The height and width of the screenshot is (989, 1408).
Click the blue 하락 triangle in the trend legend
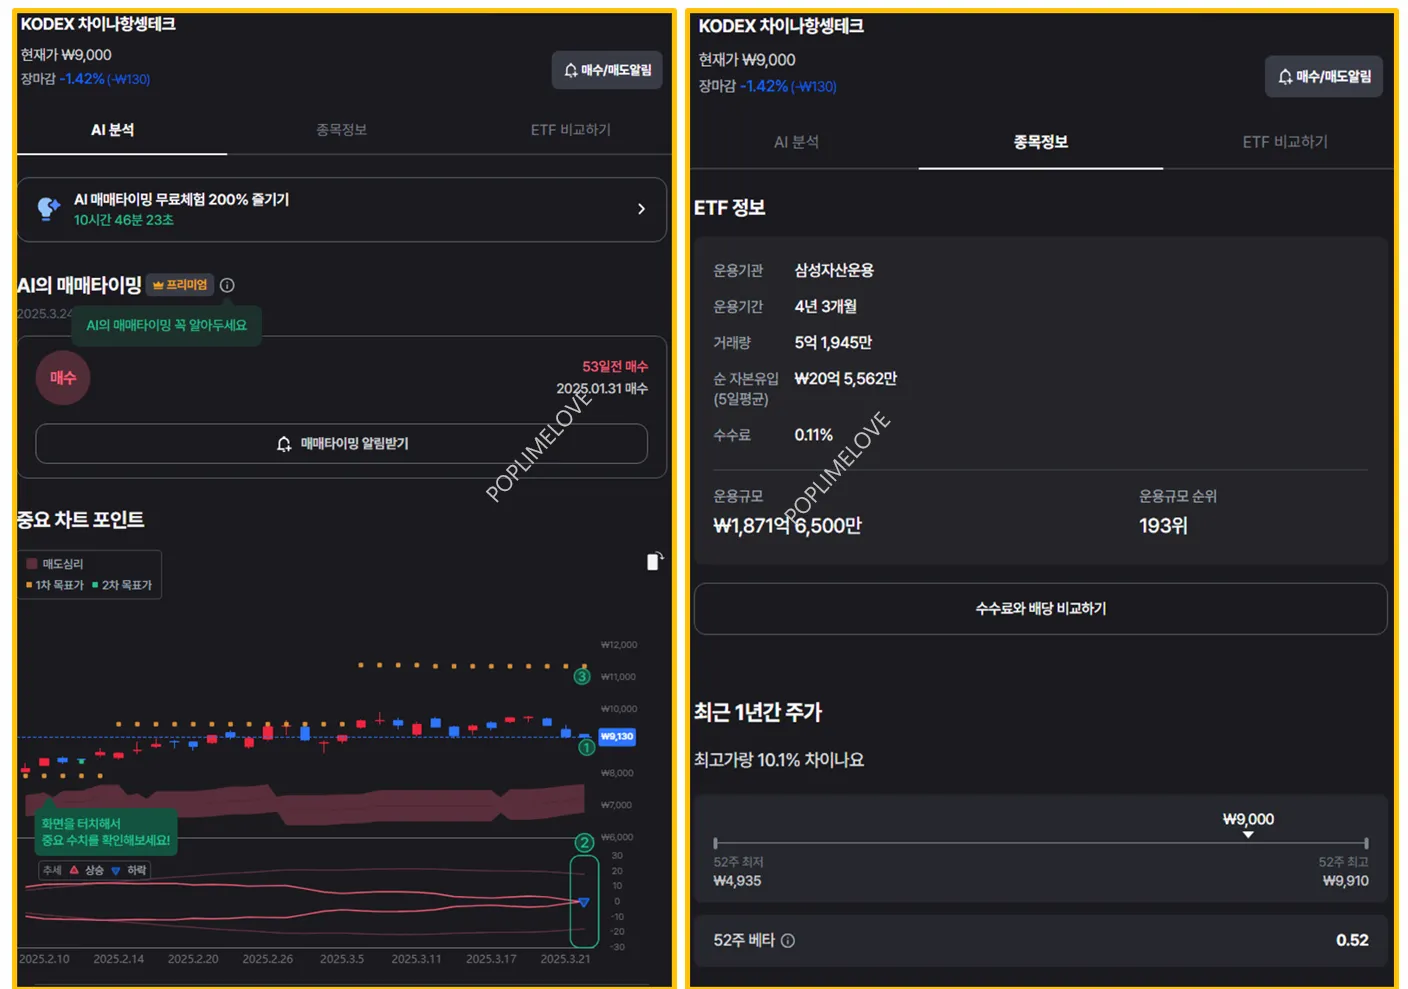[x=116, y=870]
